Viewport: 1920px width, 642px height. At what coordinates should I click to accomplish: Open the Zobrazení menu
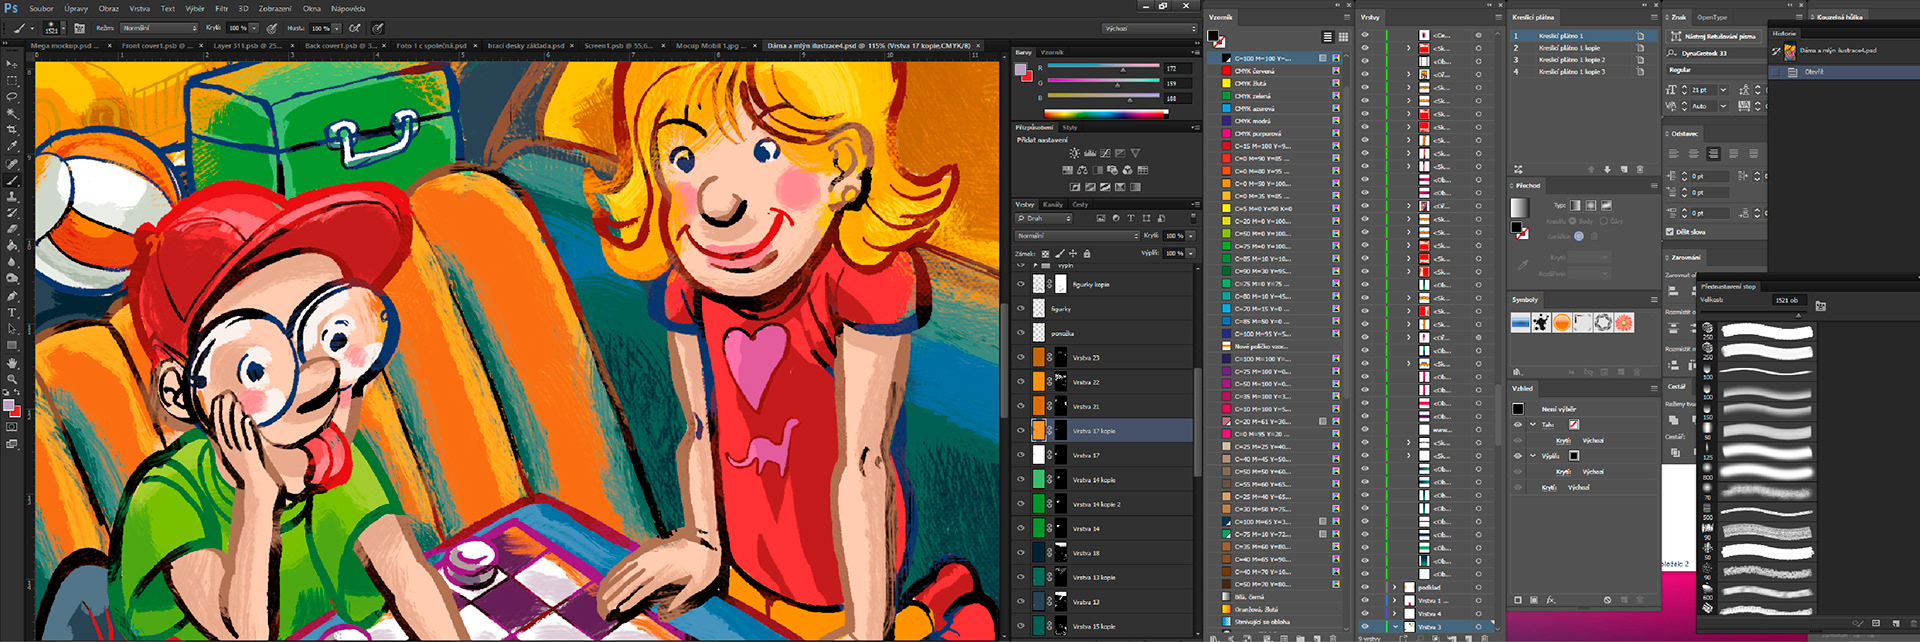[x=275, y=8]
